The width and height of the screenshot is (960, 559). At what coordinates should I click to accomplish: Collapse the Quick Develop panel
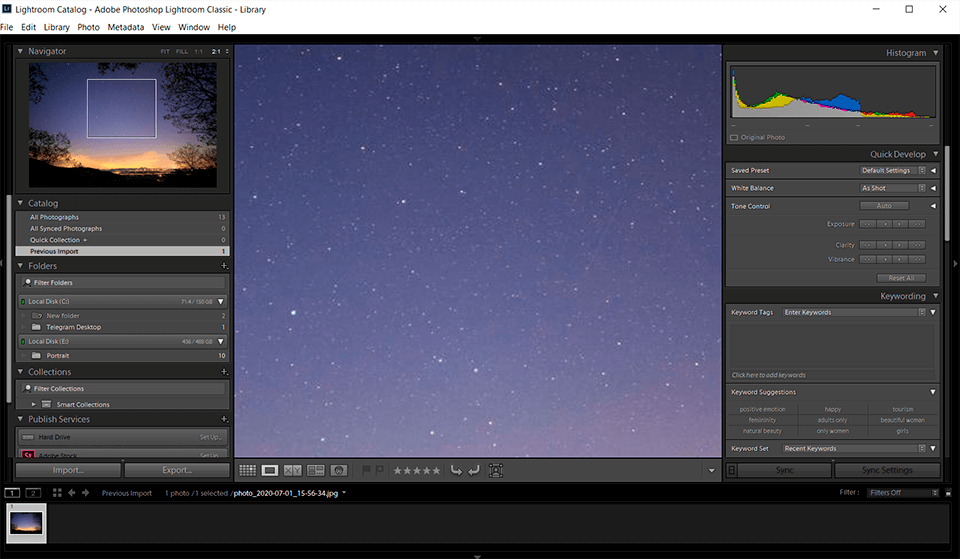936,154
